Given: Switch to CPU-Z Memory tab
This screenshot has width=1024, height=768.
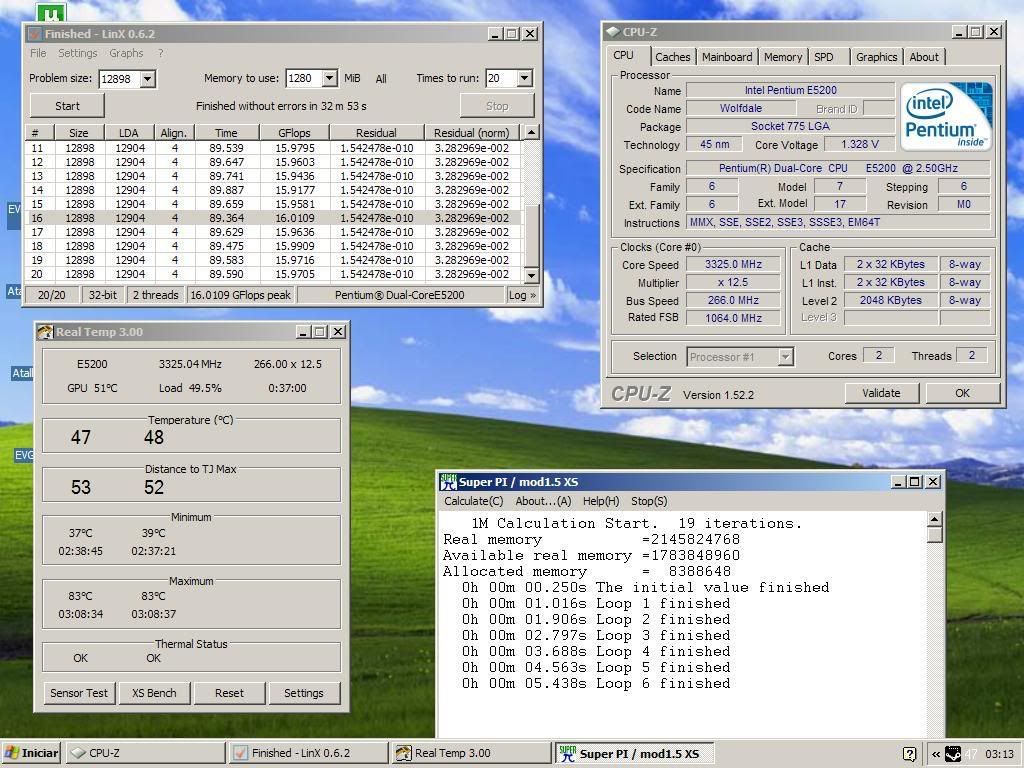Looking at the screenshot, I should 782,57.
